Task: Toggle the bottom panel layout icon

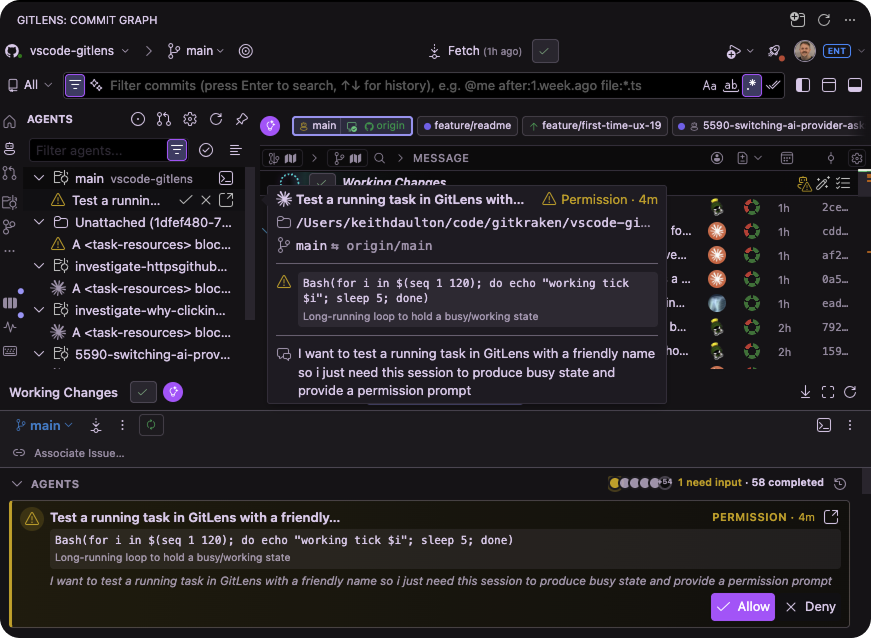Action: tap(855, 85)
